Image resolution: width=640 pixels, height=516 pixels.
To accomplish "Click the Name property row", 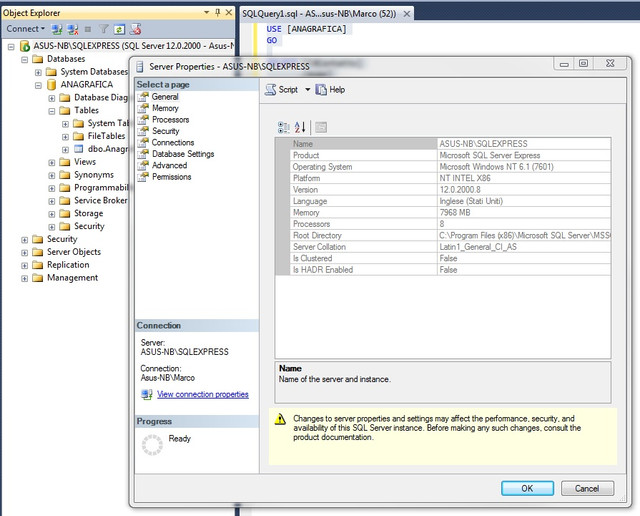I will click(443, 144).
